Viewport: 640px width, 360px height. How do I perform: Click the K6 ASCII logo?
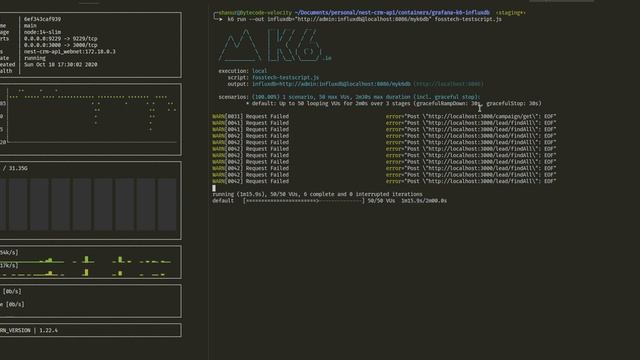click(x=275, y=45)
